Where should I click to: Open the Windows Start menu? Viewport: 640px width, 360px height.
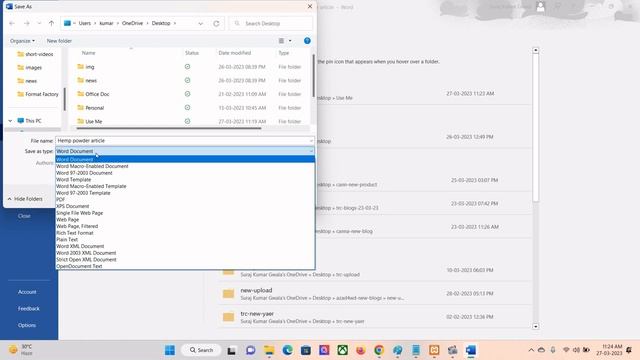tap(170, 350)
